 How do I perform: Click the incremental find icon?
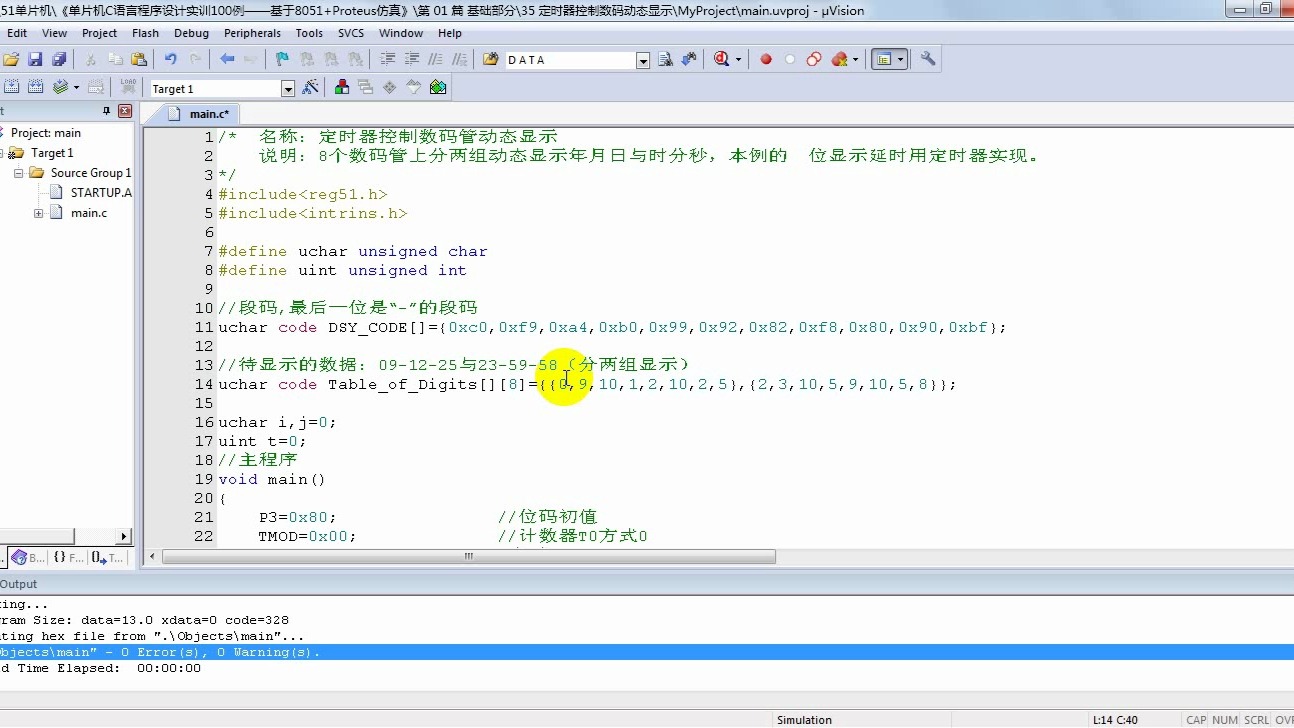[689, 60]
